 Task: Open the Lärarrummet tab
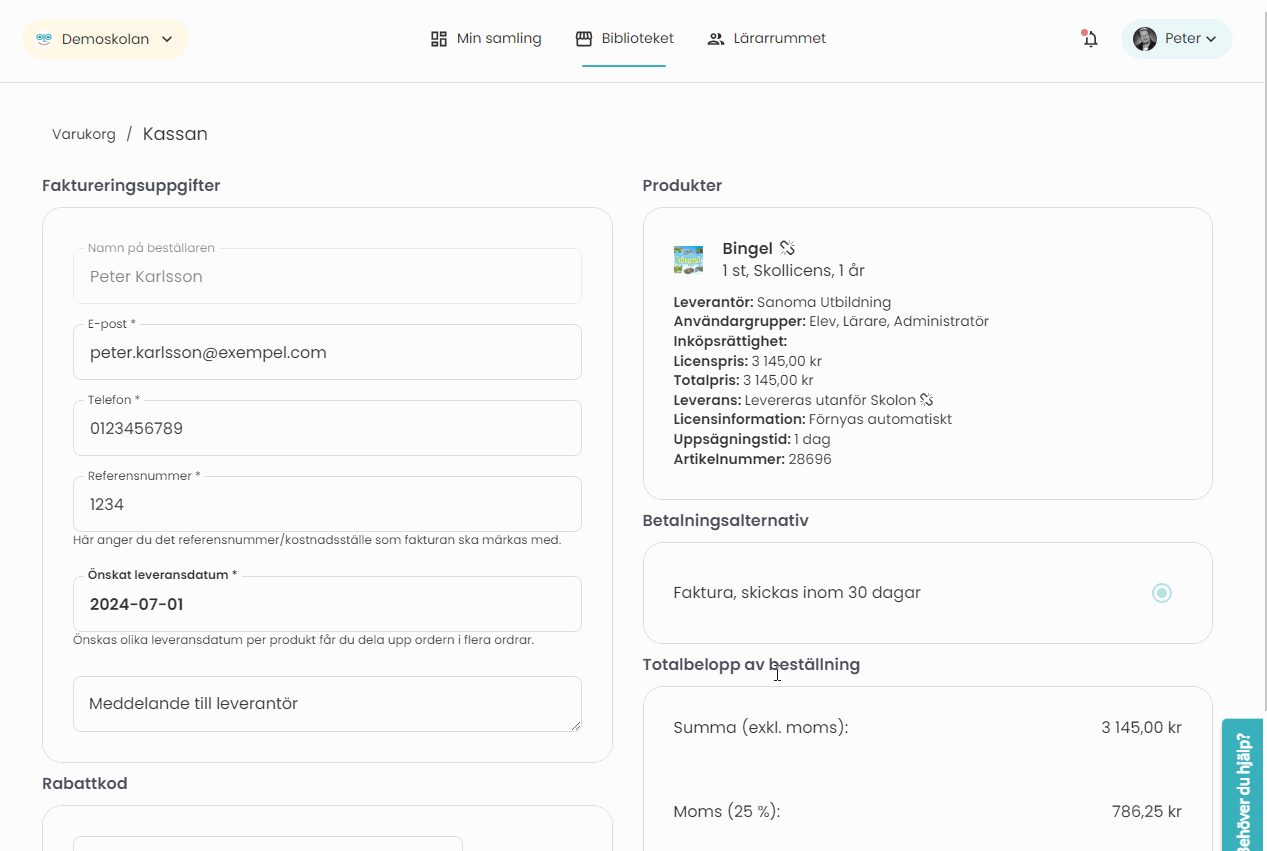766,39
